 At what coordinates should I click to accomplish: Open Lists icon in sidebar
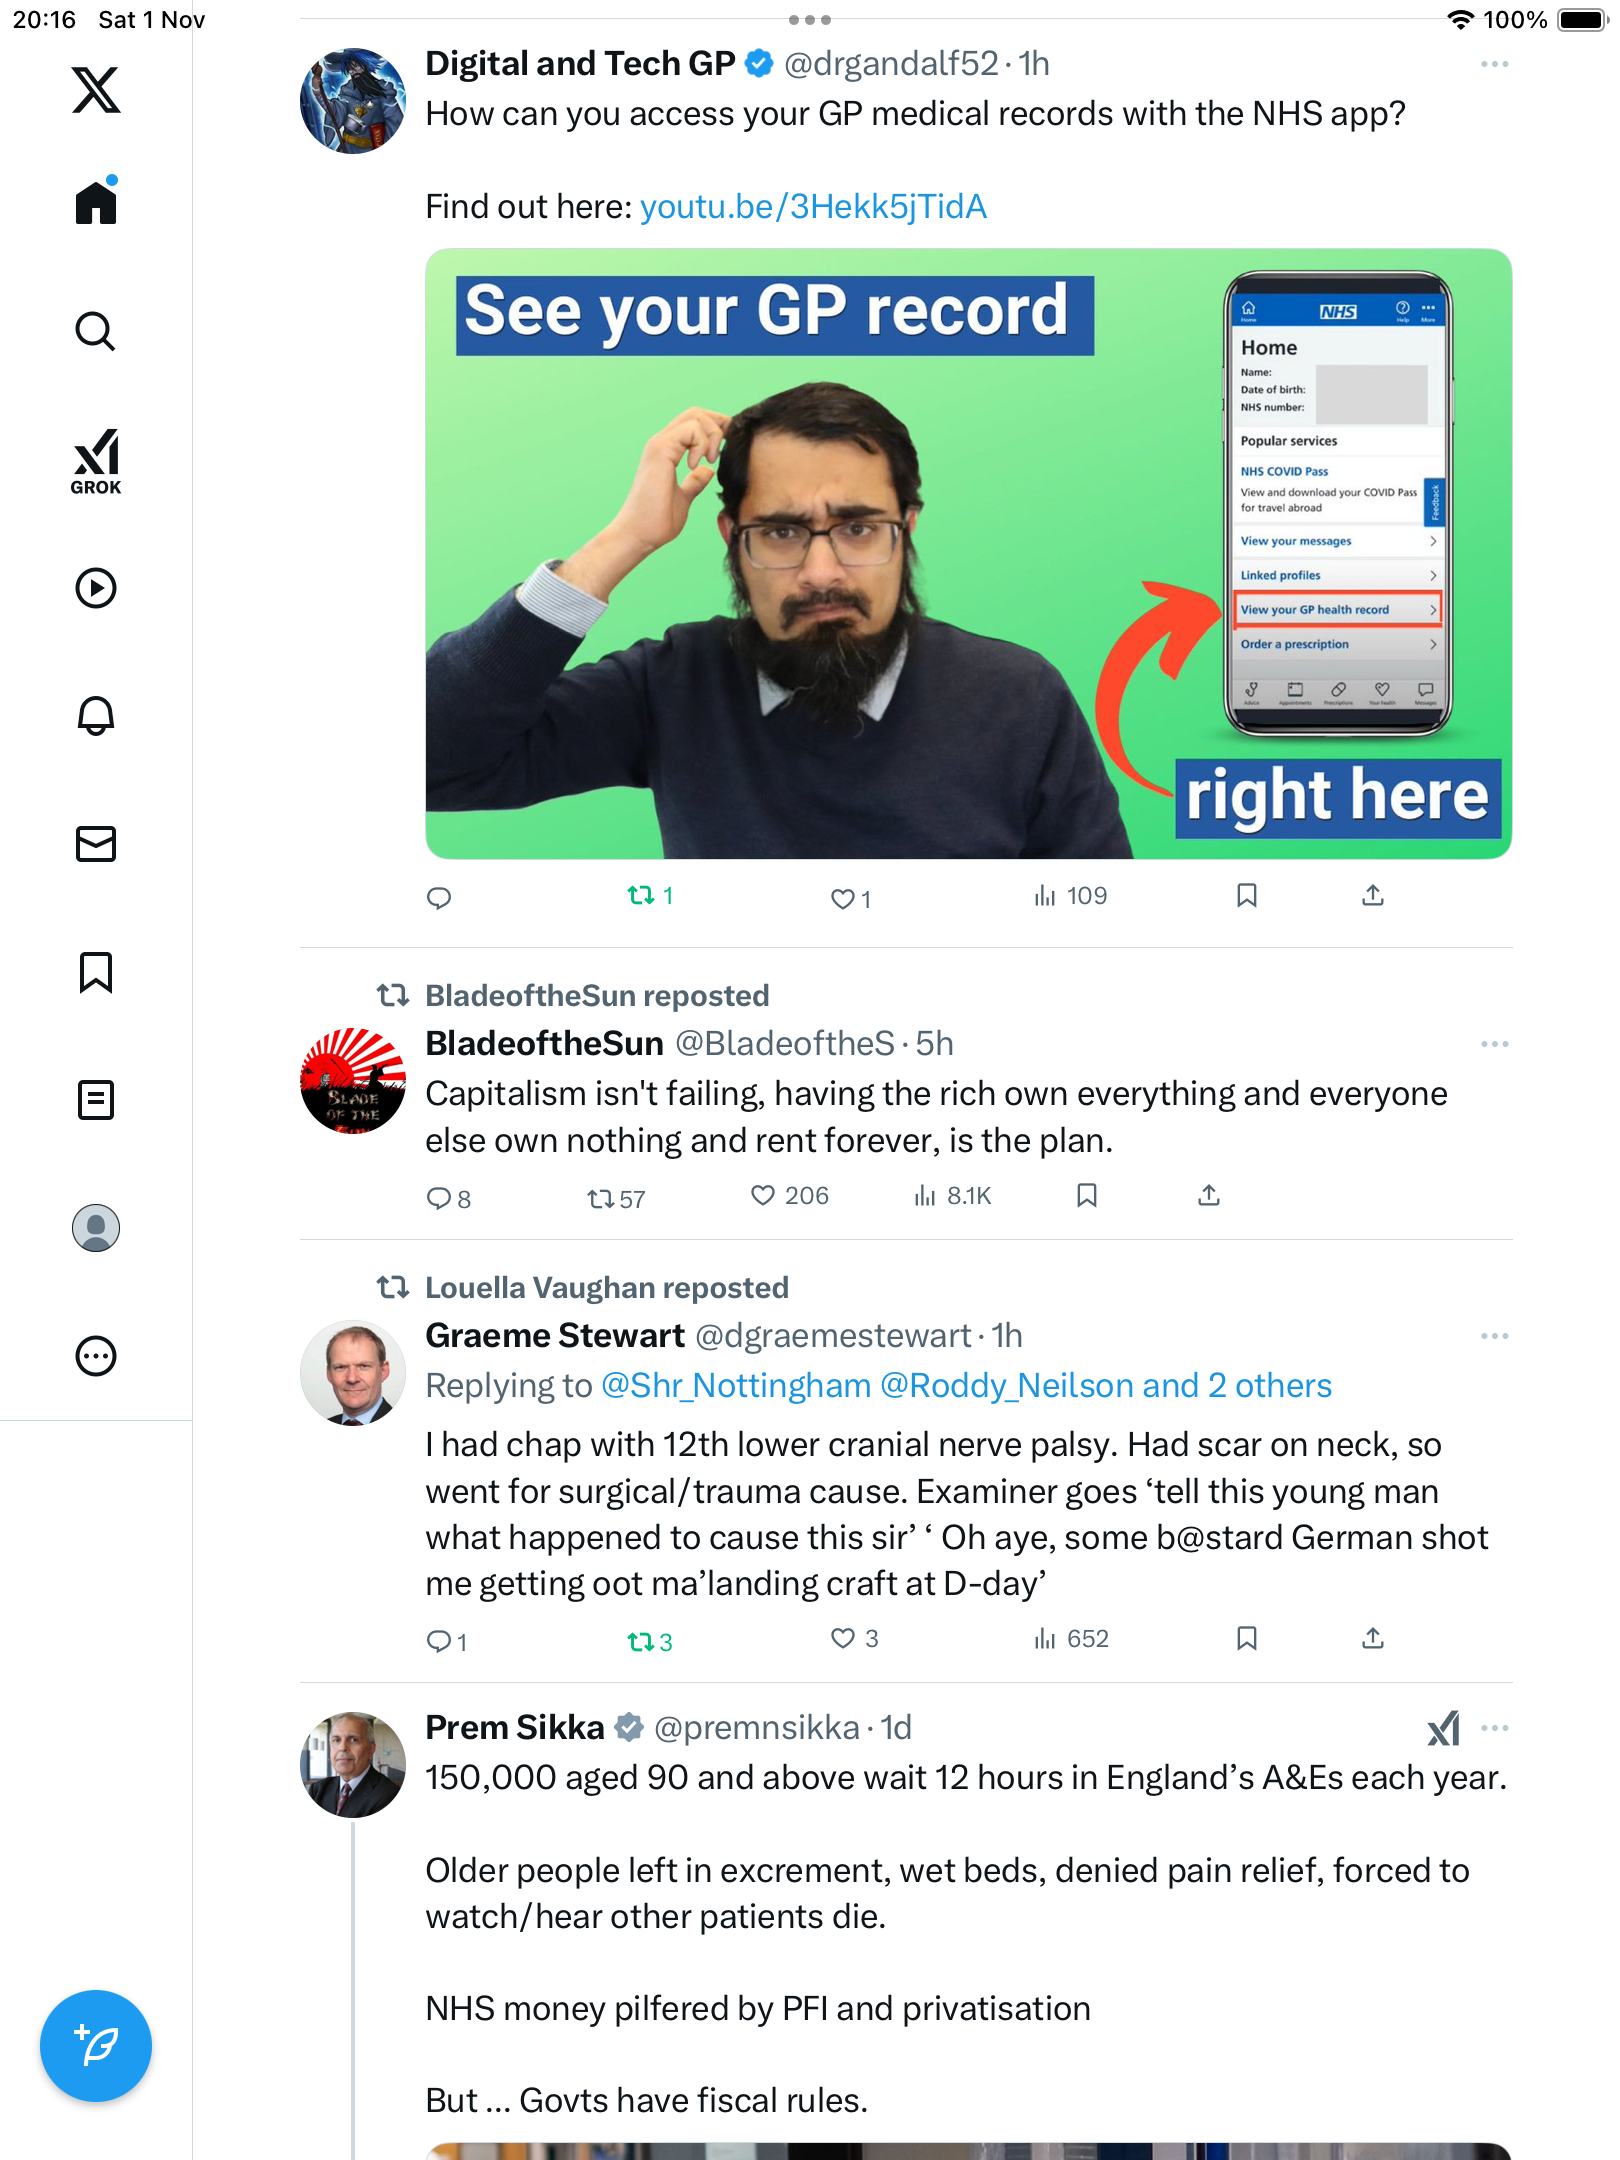click(x=96, y=1100)
